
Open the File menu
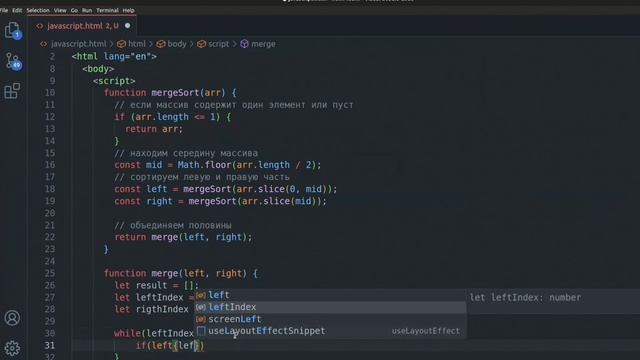[x=4, y=10]
